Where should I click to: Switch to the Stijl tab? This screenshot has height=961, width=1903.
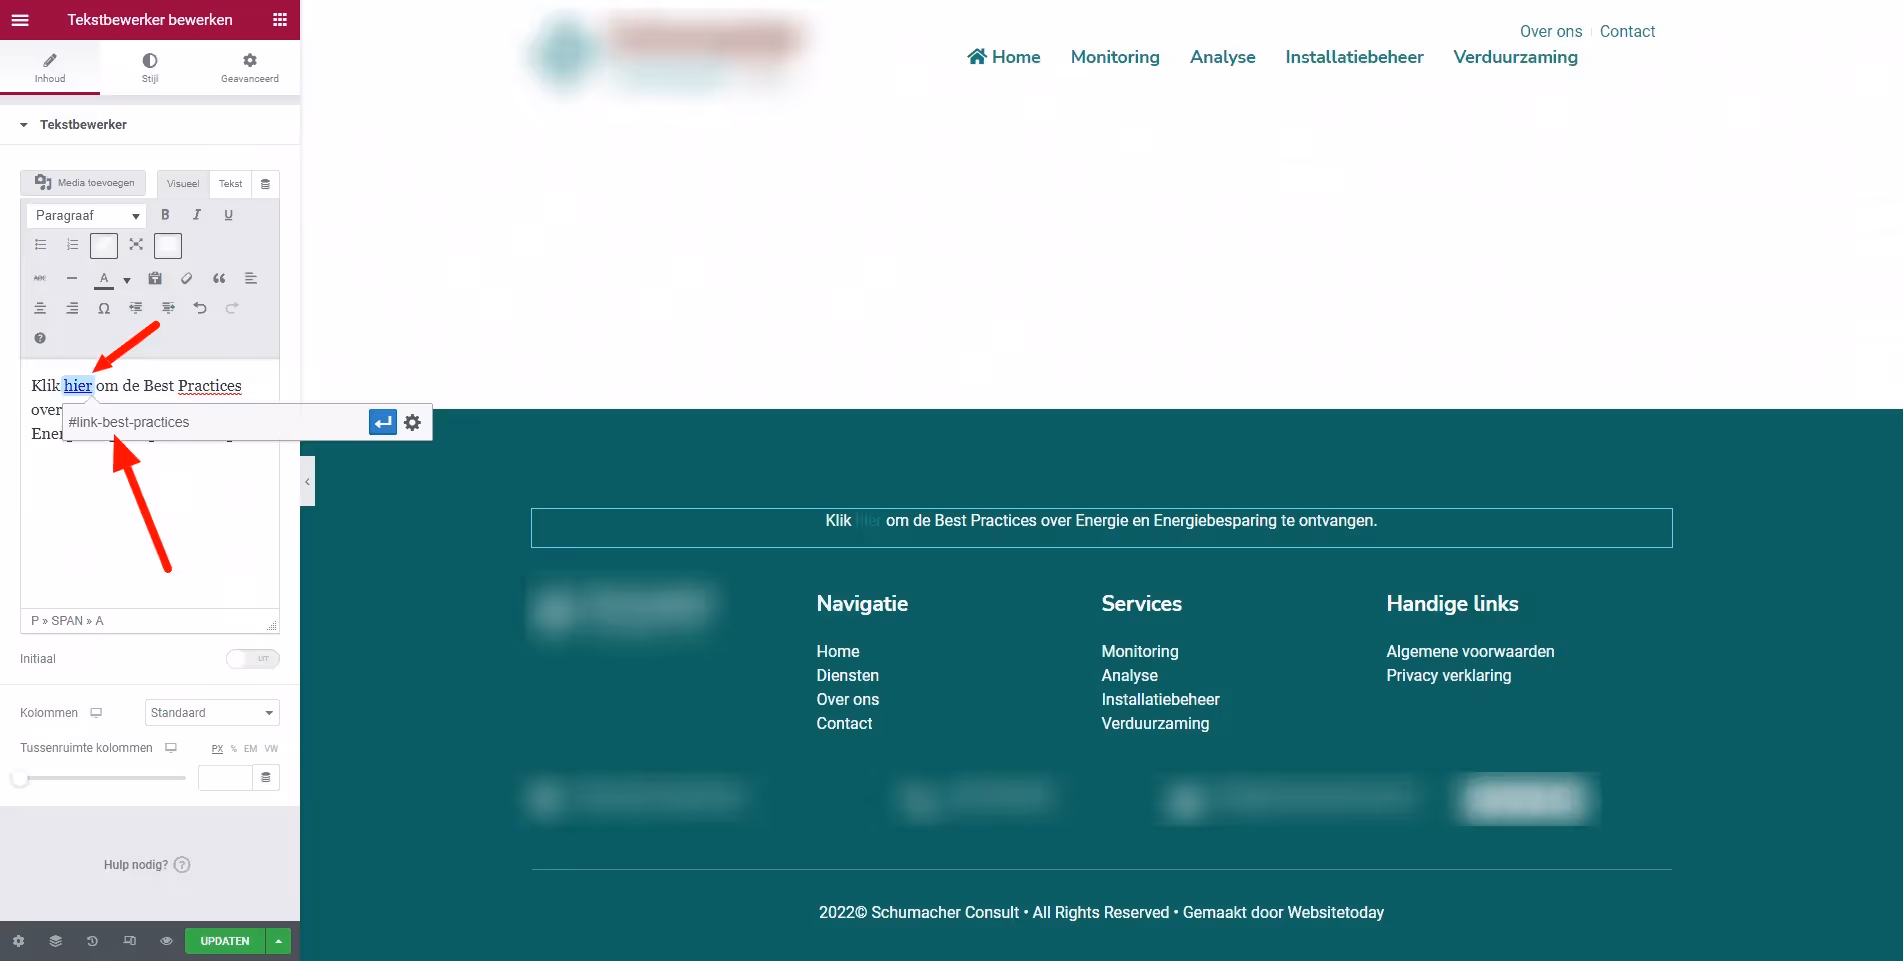tap(150, 67)
